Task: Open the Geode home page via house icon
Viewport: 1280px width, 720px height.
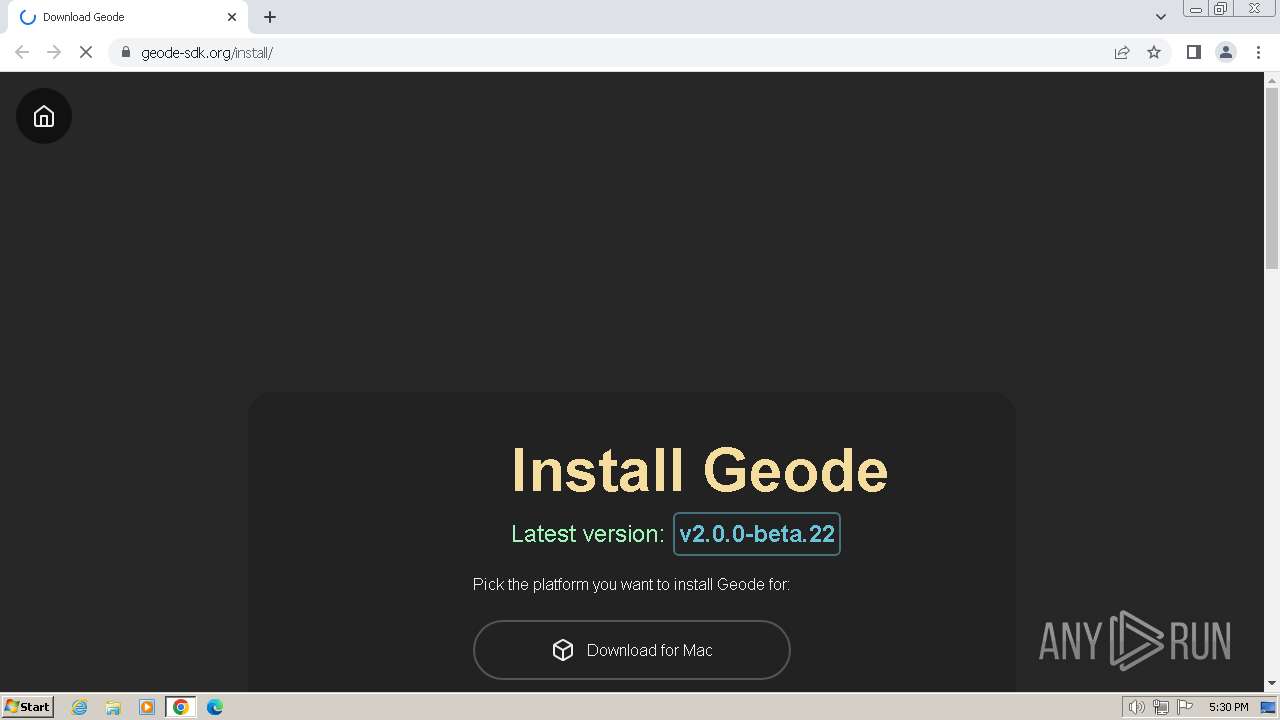Action: coord(44,116)
